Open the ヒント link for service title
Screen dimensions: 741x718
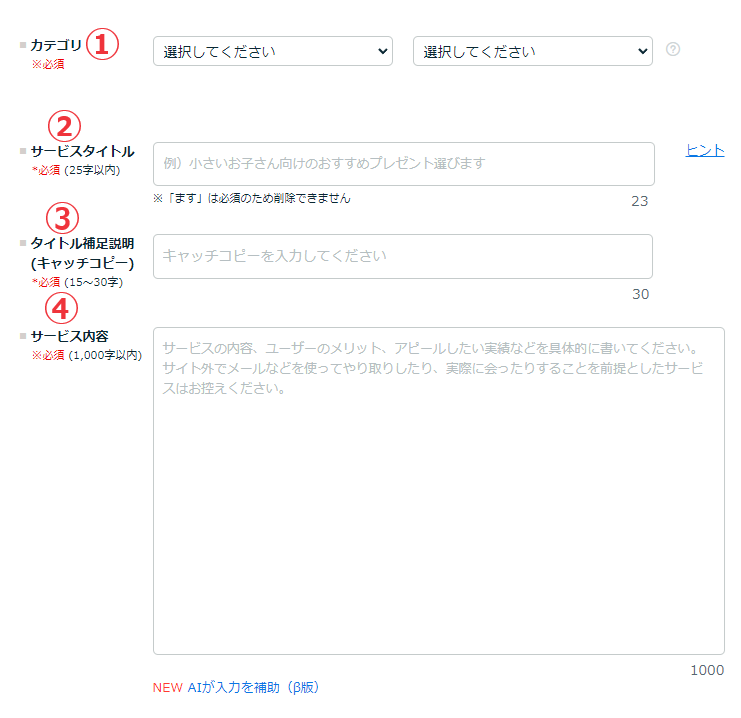[x=705, y=150]
